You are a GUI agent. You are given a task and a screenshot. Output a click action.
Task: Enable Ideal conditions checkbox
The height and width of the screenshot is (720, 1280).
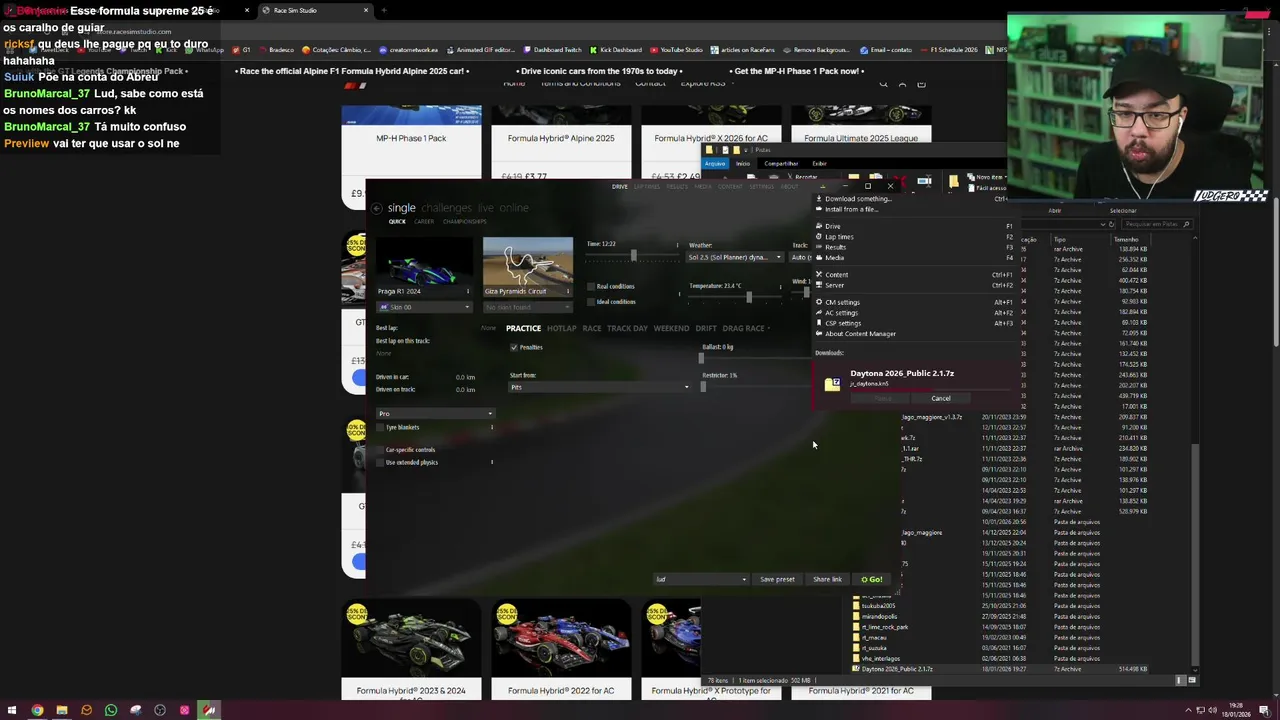[591, 301]
